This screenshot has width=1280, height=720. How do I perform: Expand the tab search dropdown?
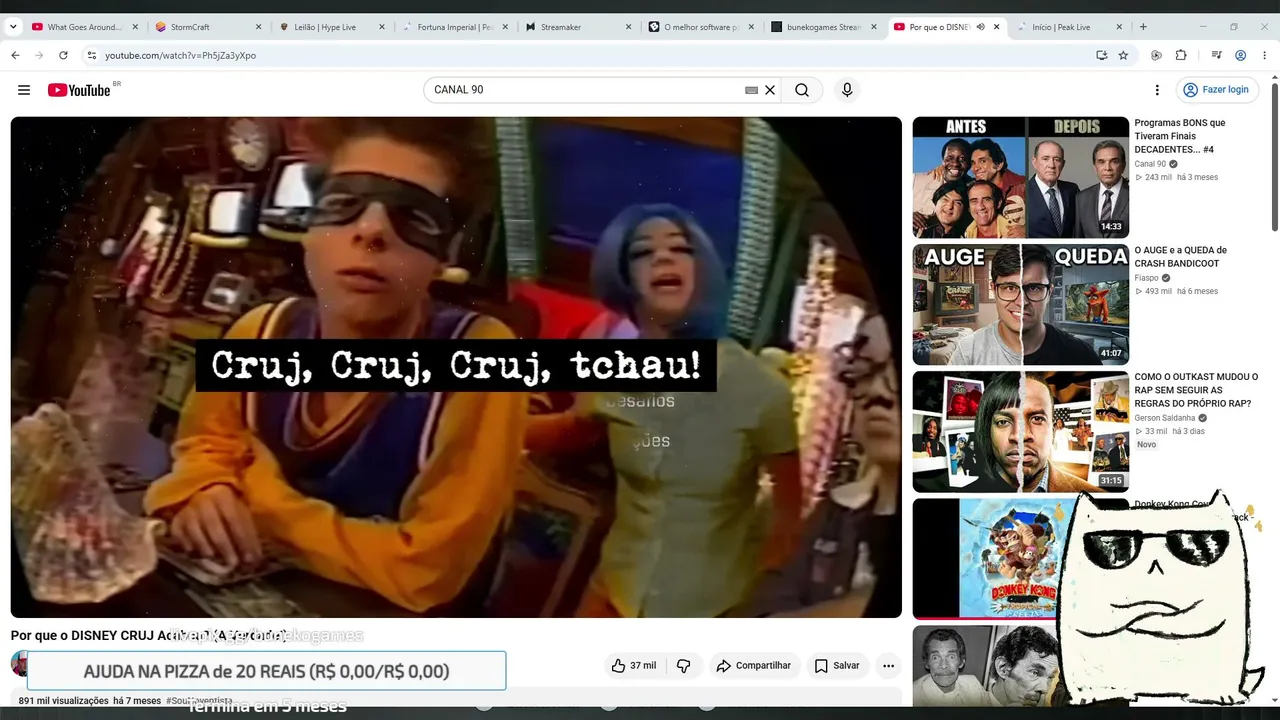(13, 27)
